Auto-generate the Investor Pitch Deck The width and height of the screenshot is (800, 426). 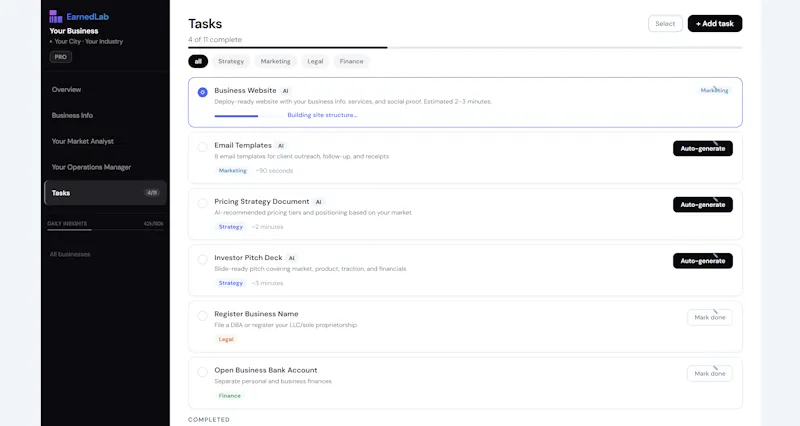703,261
